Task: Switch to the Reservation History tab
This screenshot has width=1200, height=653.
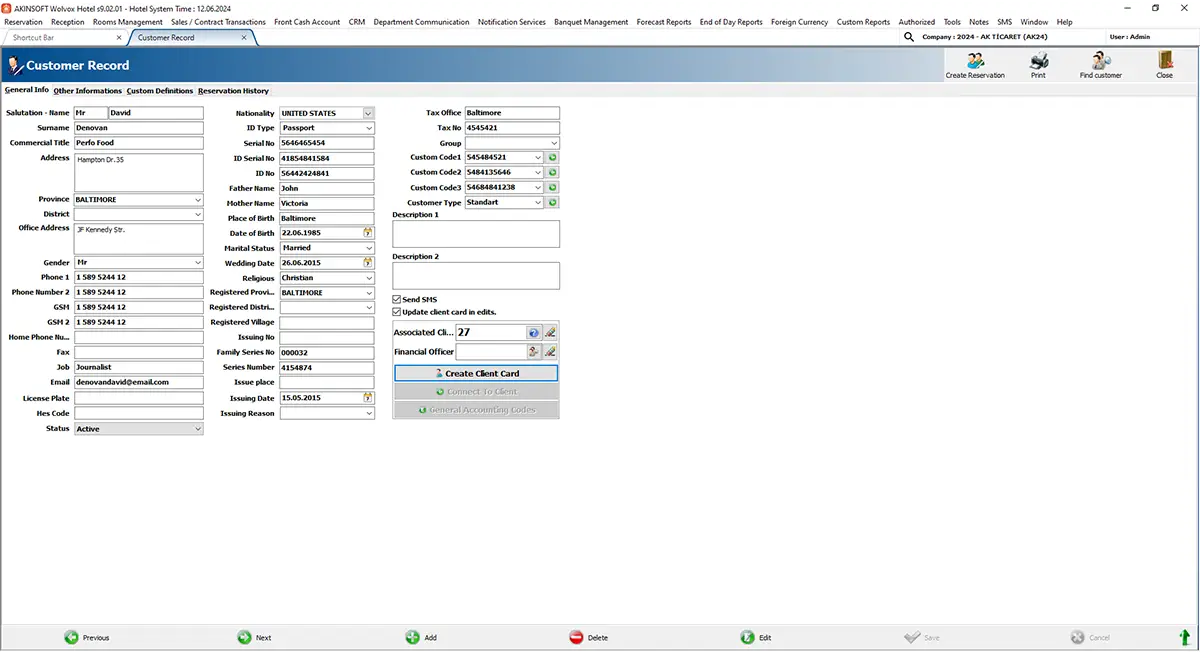Action: [233, 91]
